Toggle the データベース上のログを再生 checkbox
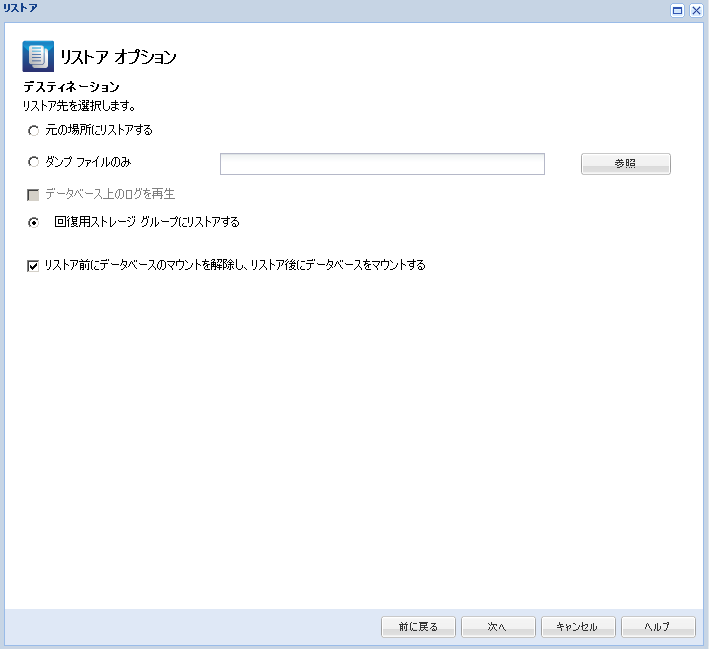 tap(33, 195)
